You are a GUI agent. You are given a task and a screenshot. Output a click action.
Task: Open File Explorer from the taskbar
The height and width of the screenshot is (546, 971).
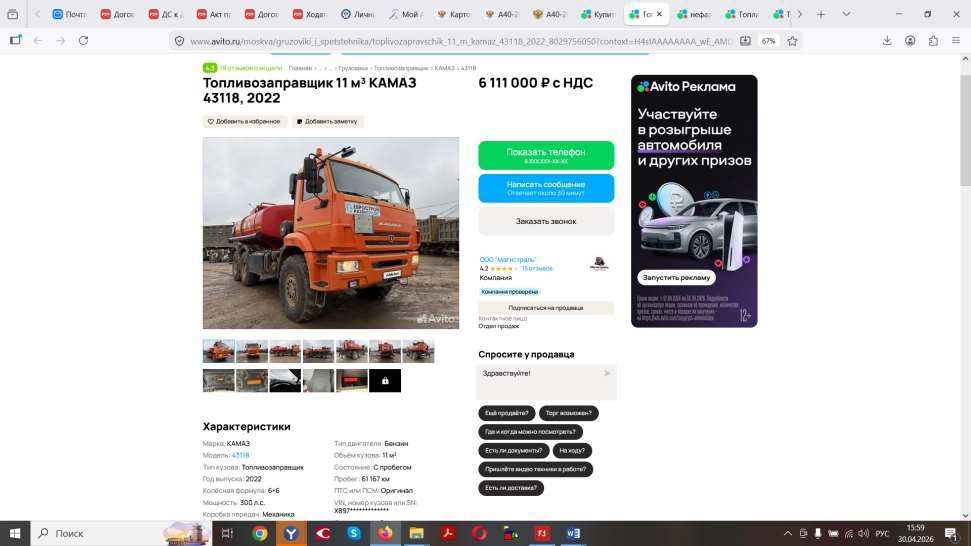tap(416, 533)
